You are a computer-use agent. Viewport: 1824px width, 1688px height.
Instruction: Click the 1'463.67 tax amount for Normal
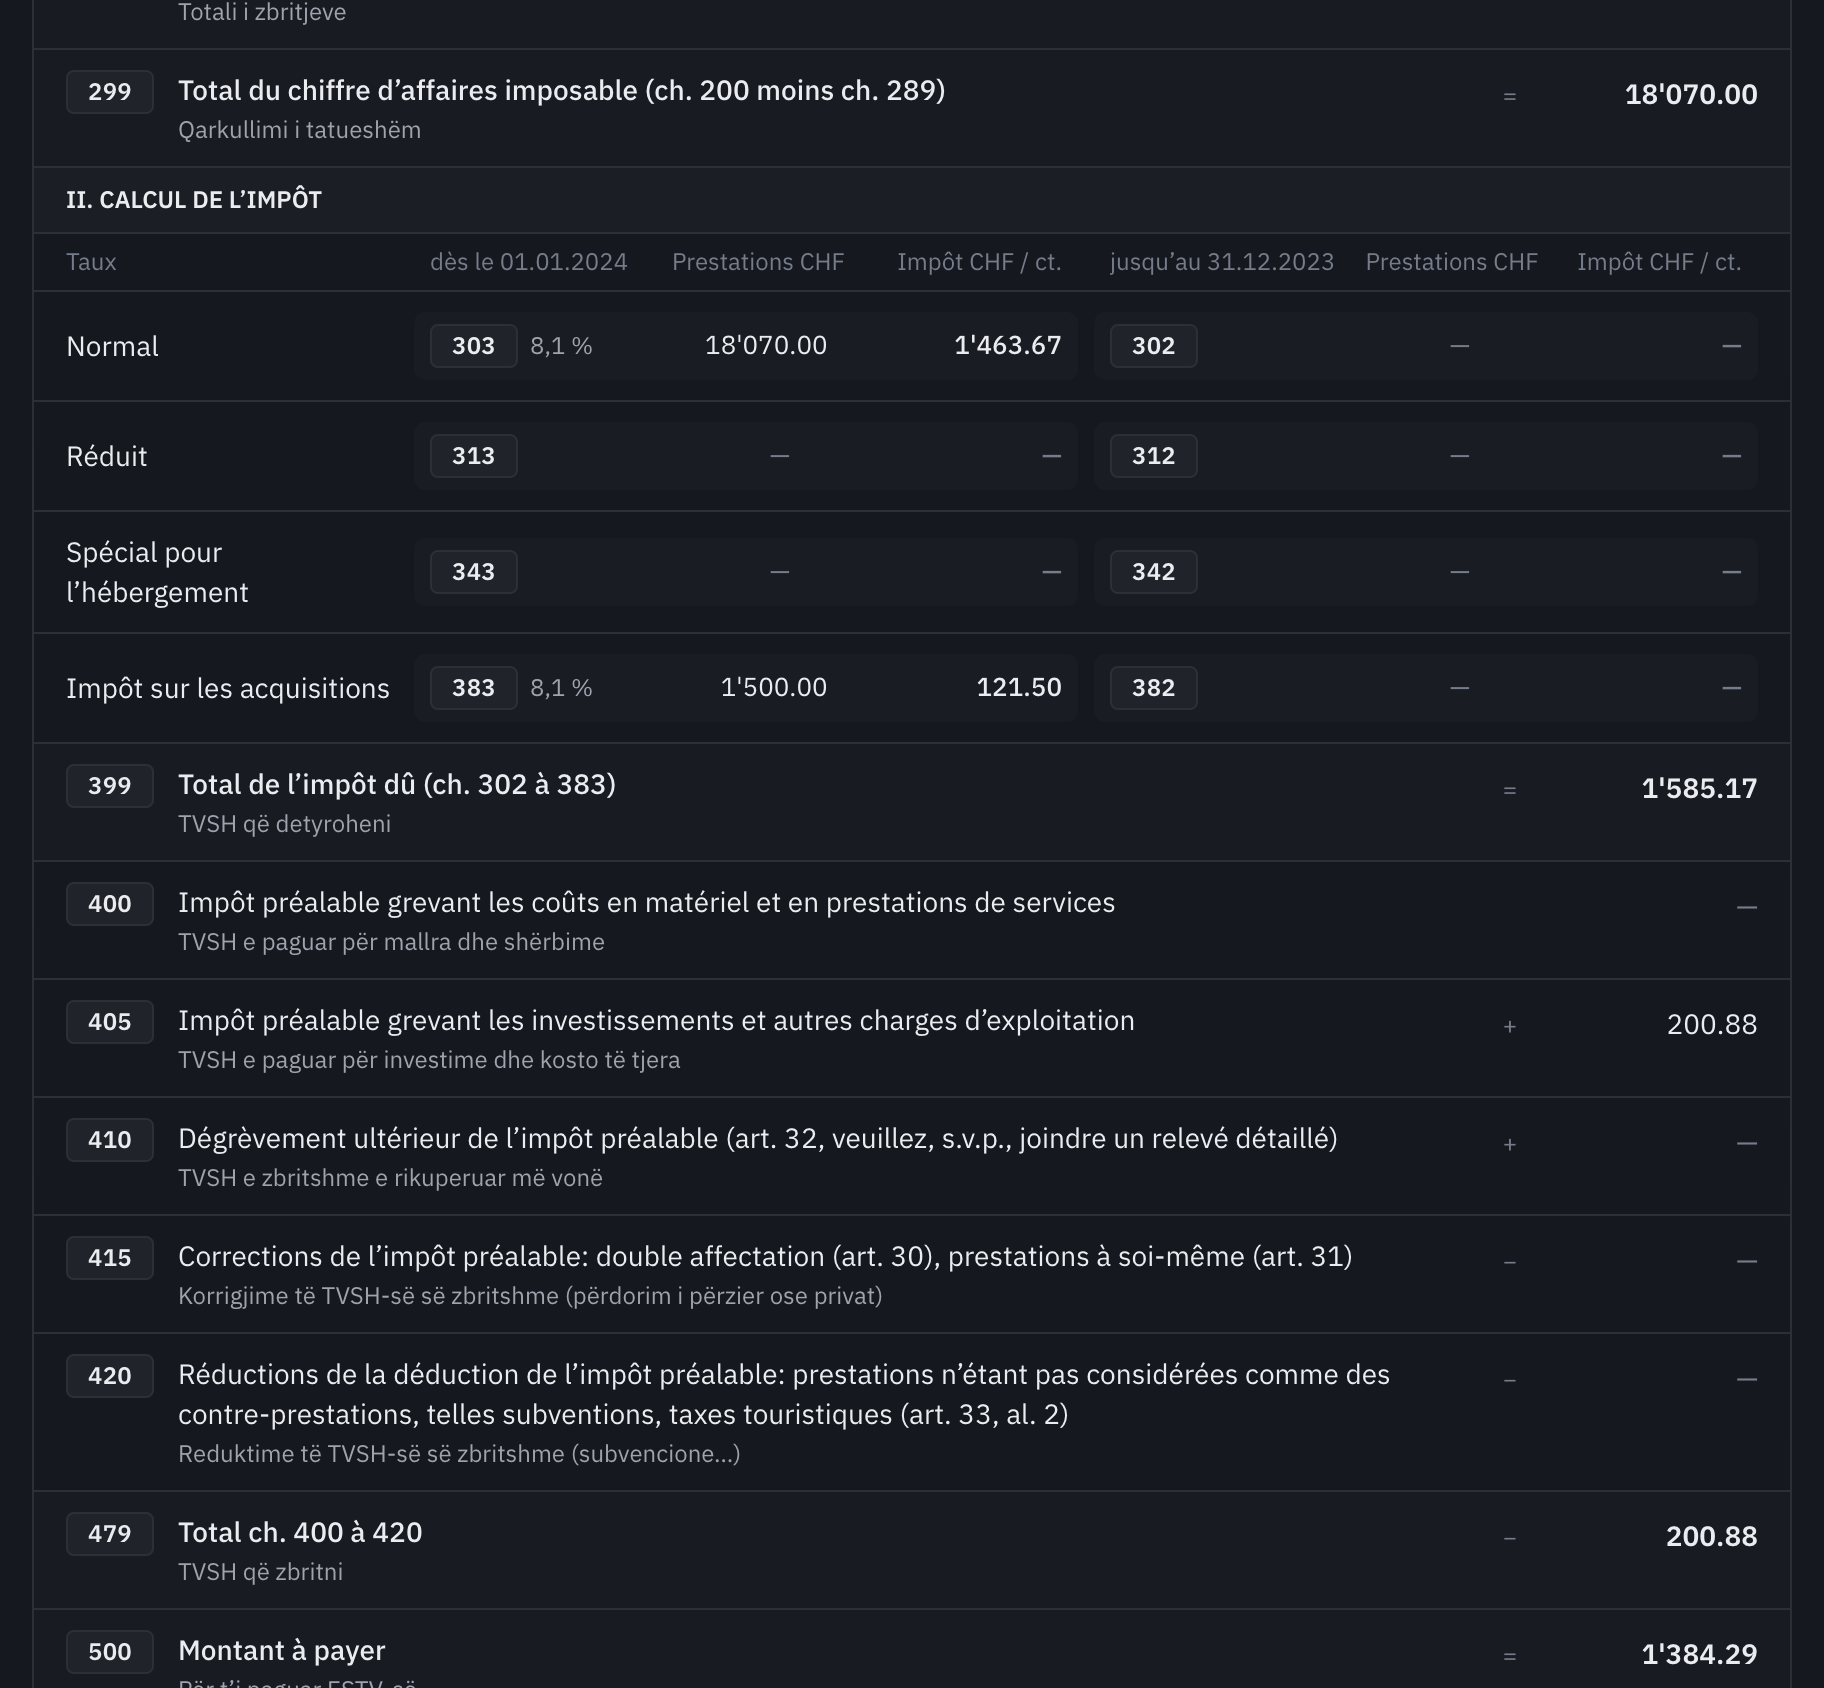point(1008,345)
